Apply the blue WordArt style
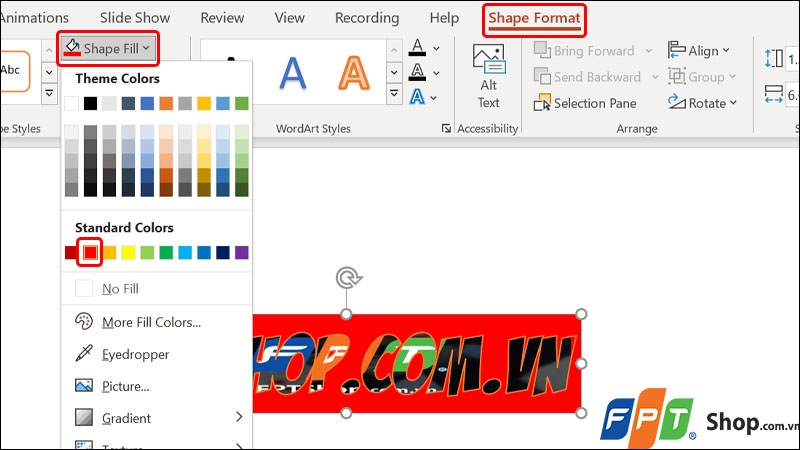This screenshot has height=450, width=800. tap(293, 73)
